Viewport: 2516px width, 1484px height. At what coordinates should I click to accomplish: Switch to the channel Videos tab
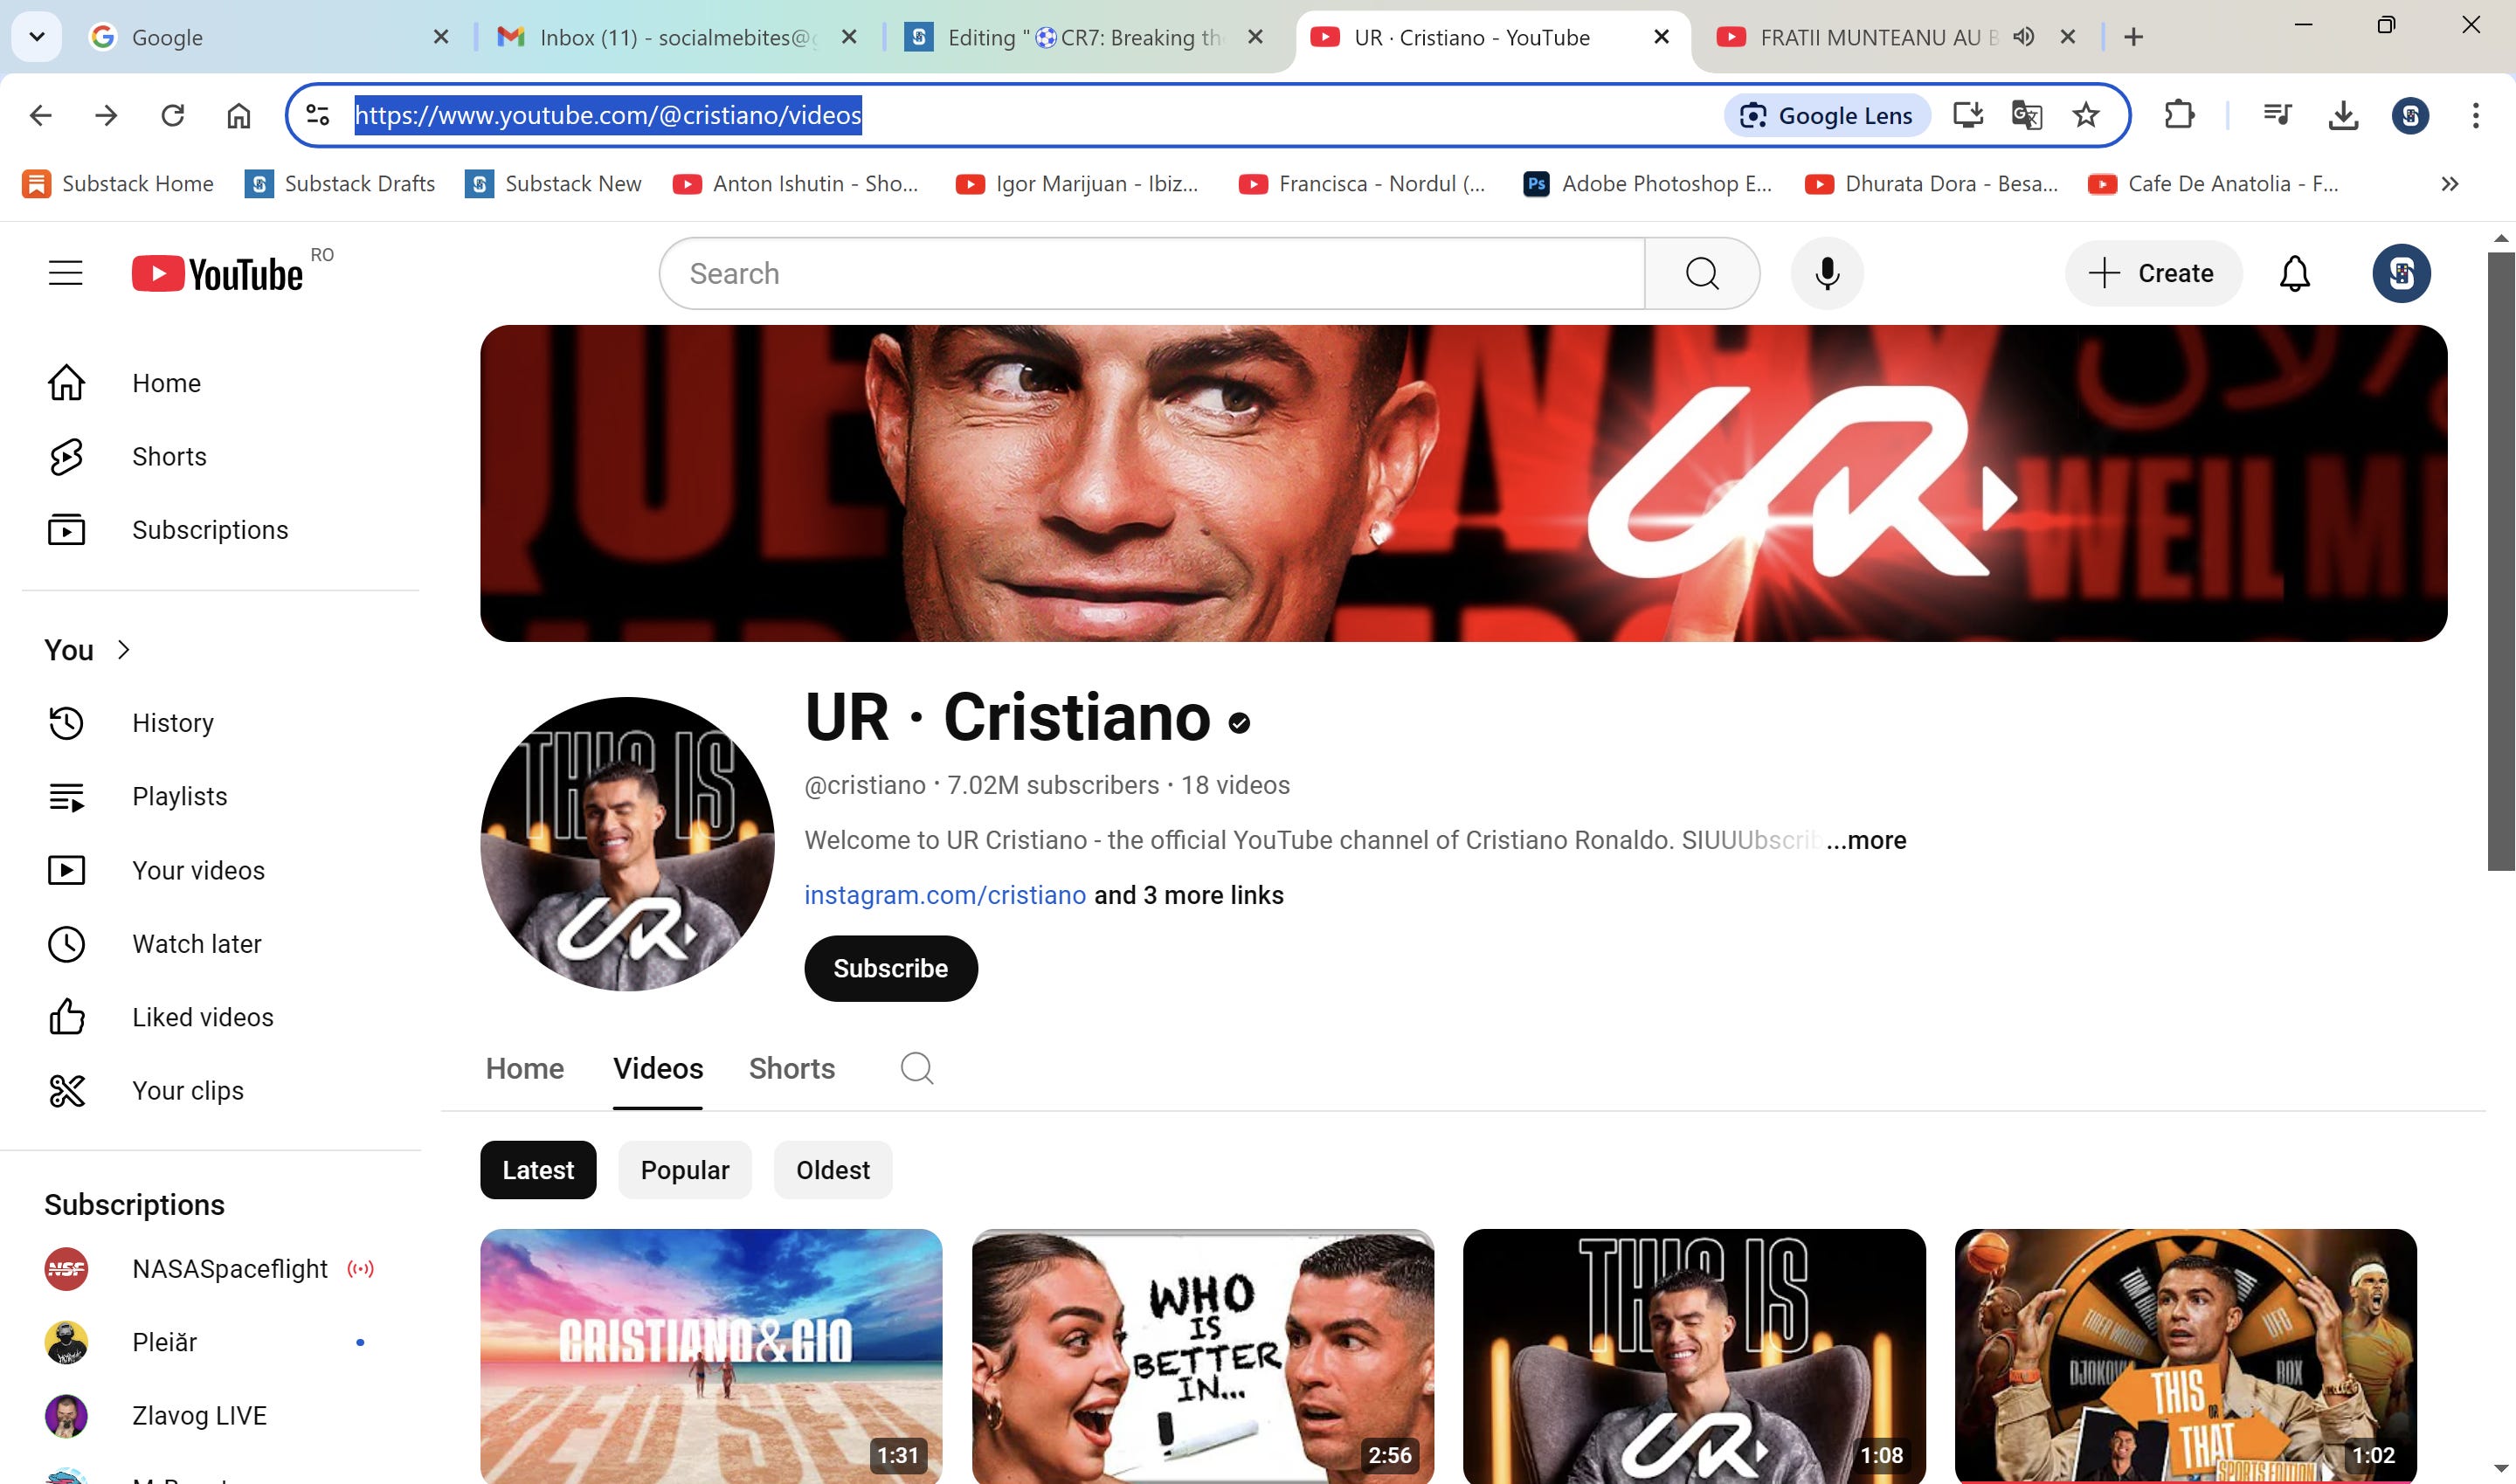point(658,1068)
